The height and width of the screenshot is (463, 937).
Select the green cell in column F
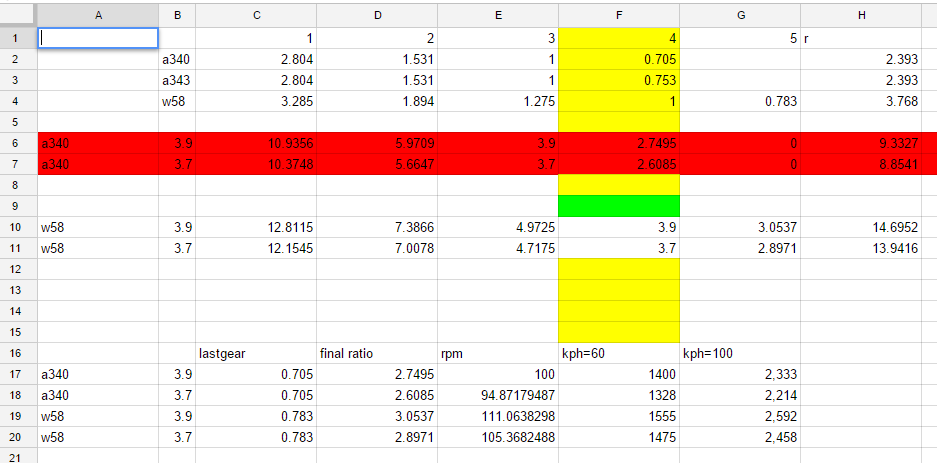pos(618,206)
